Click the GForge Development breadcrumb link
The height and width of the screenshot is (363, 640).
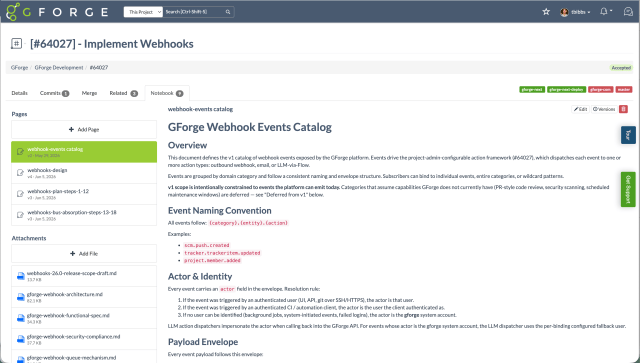click(x=59, y=68)
